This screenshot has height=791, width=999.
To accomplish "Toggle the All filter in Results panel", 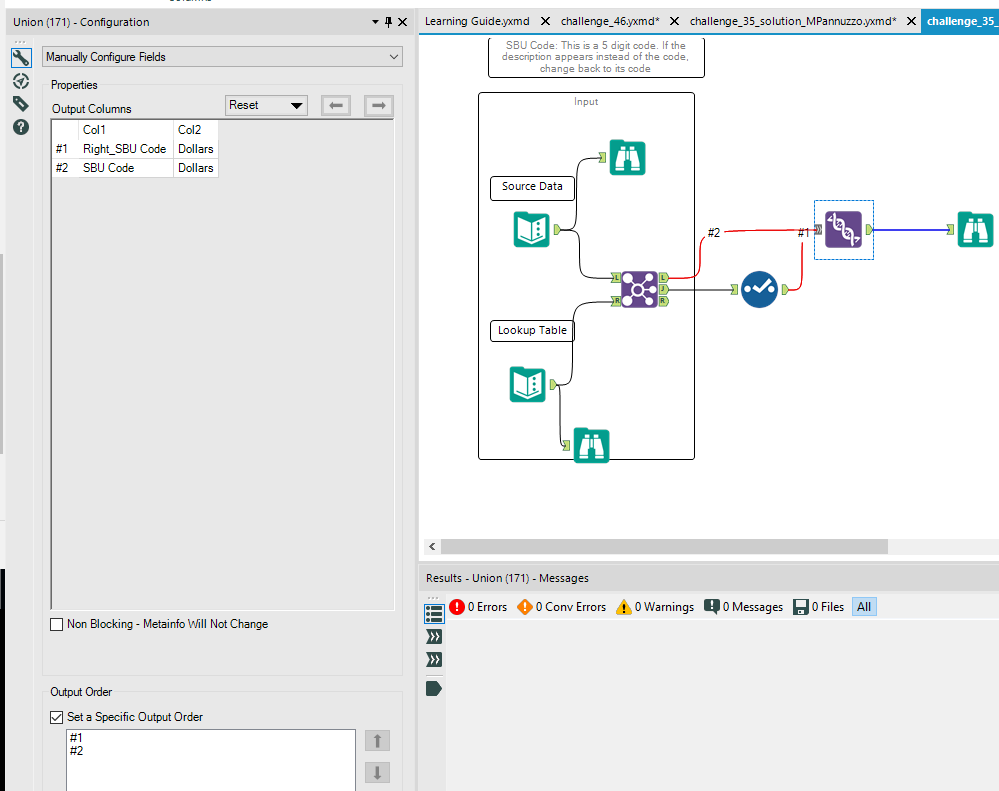I will click(x=863, y=606).
